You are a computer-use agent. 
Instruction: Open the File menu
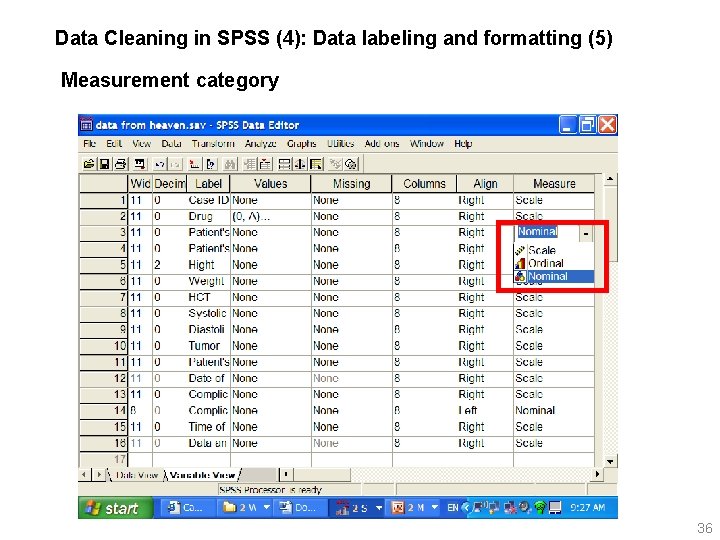pyautogui.click(x=89, y=144)
